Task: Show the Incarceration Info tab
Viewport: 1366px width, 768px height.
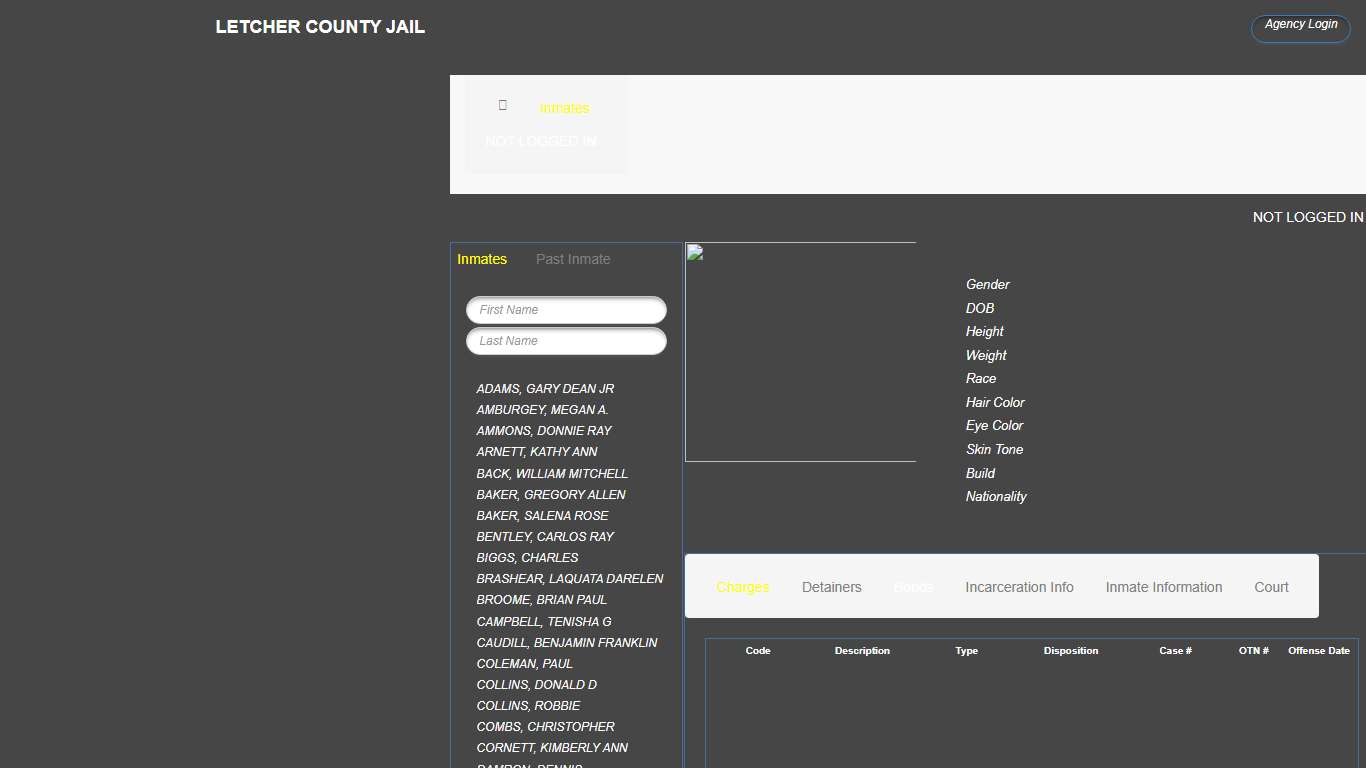Action: click(x=1019, y=587)
